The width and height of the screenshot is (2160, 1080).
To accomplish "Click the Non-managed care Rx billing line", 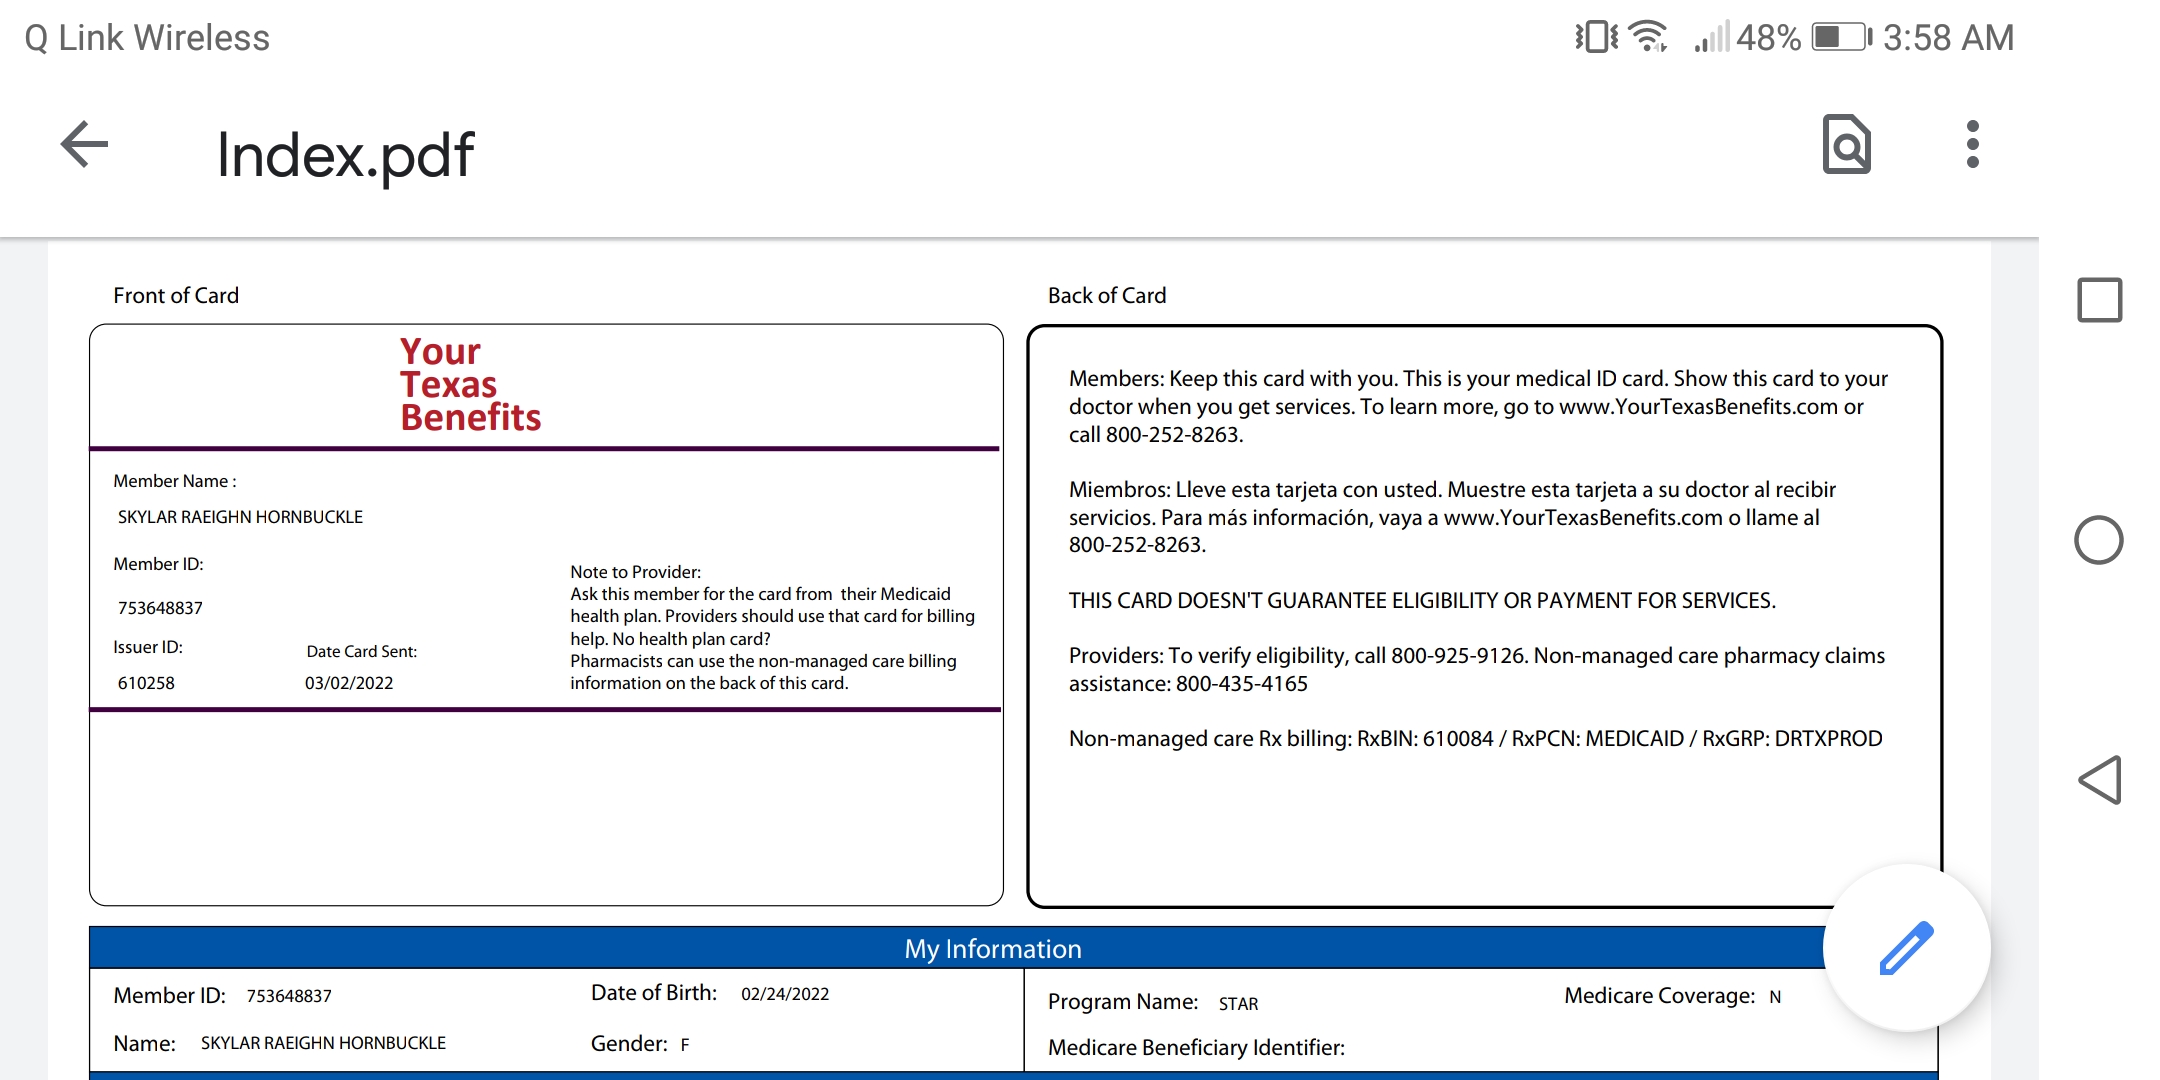I will 1475,738.
